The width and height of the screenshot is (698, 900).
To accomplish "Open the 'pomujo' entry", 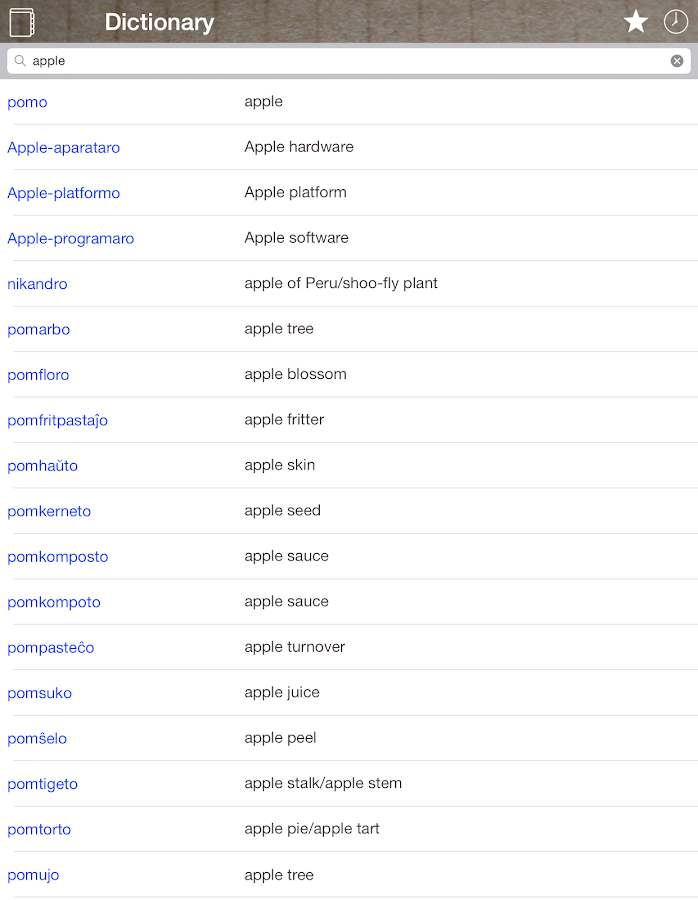I will 33,875.
